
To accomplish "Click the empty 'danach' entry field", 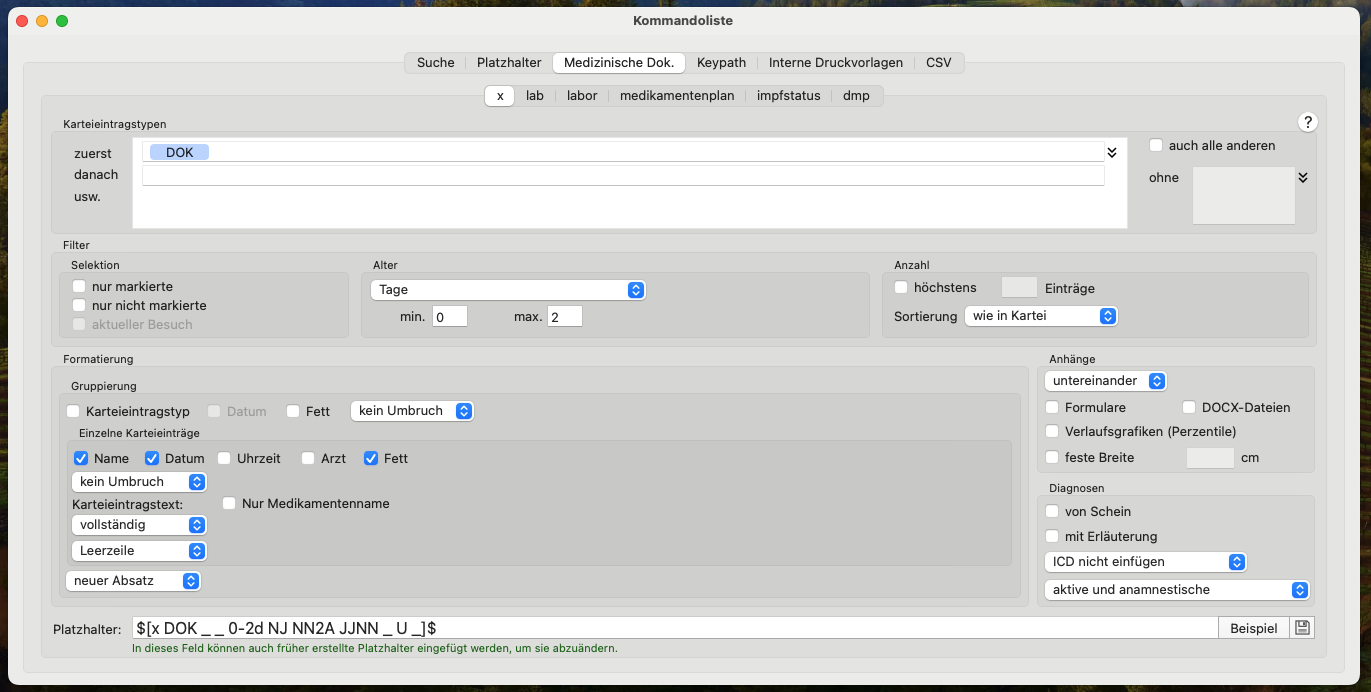I will (x=623, y=175).
